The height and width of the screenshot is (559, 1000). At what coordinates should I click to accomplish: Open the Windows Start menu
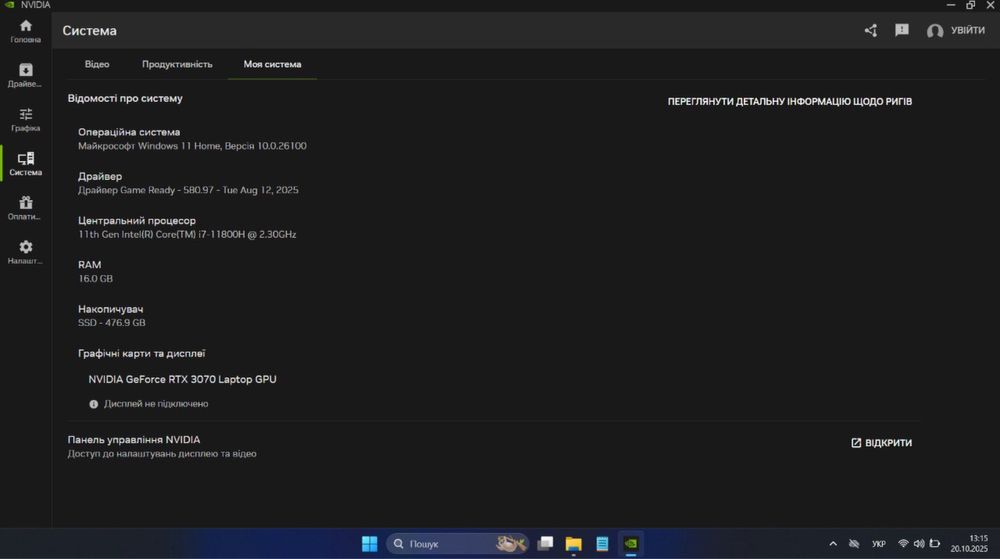pos(369,544)
